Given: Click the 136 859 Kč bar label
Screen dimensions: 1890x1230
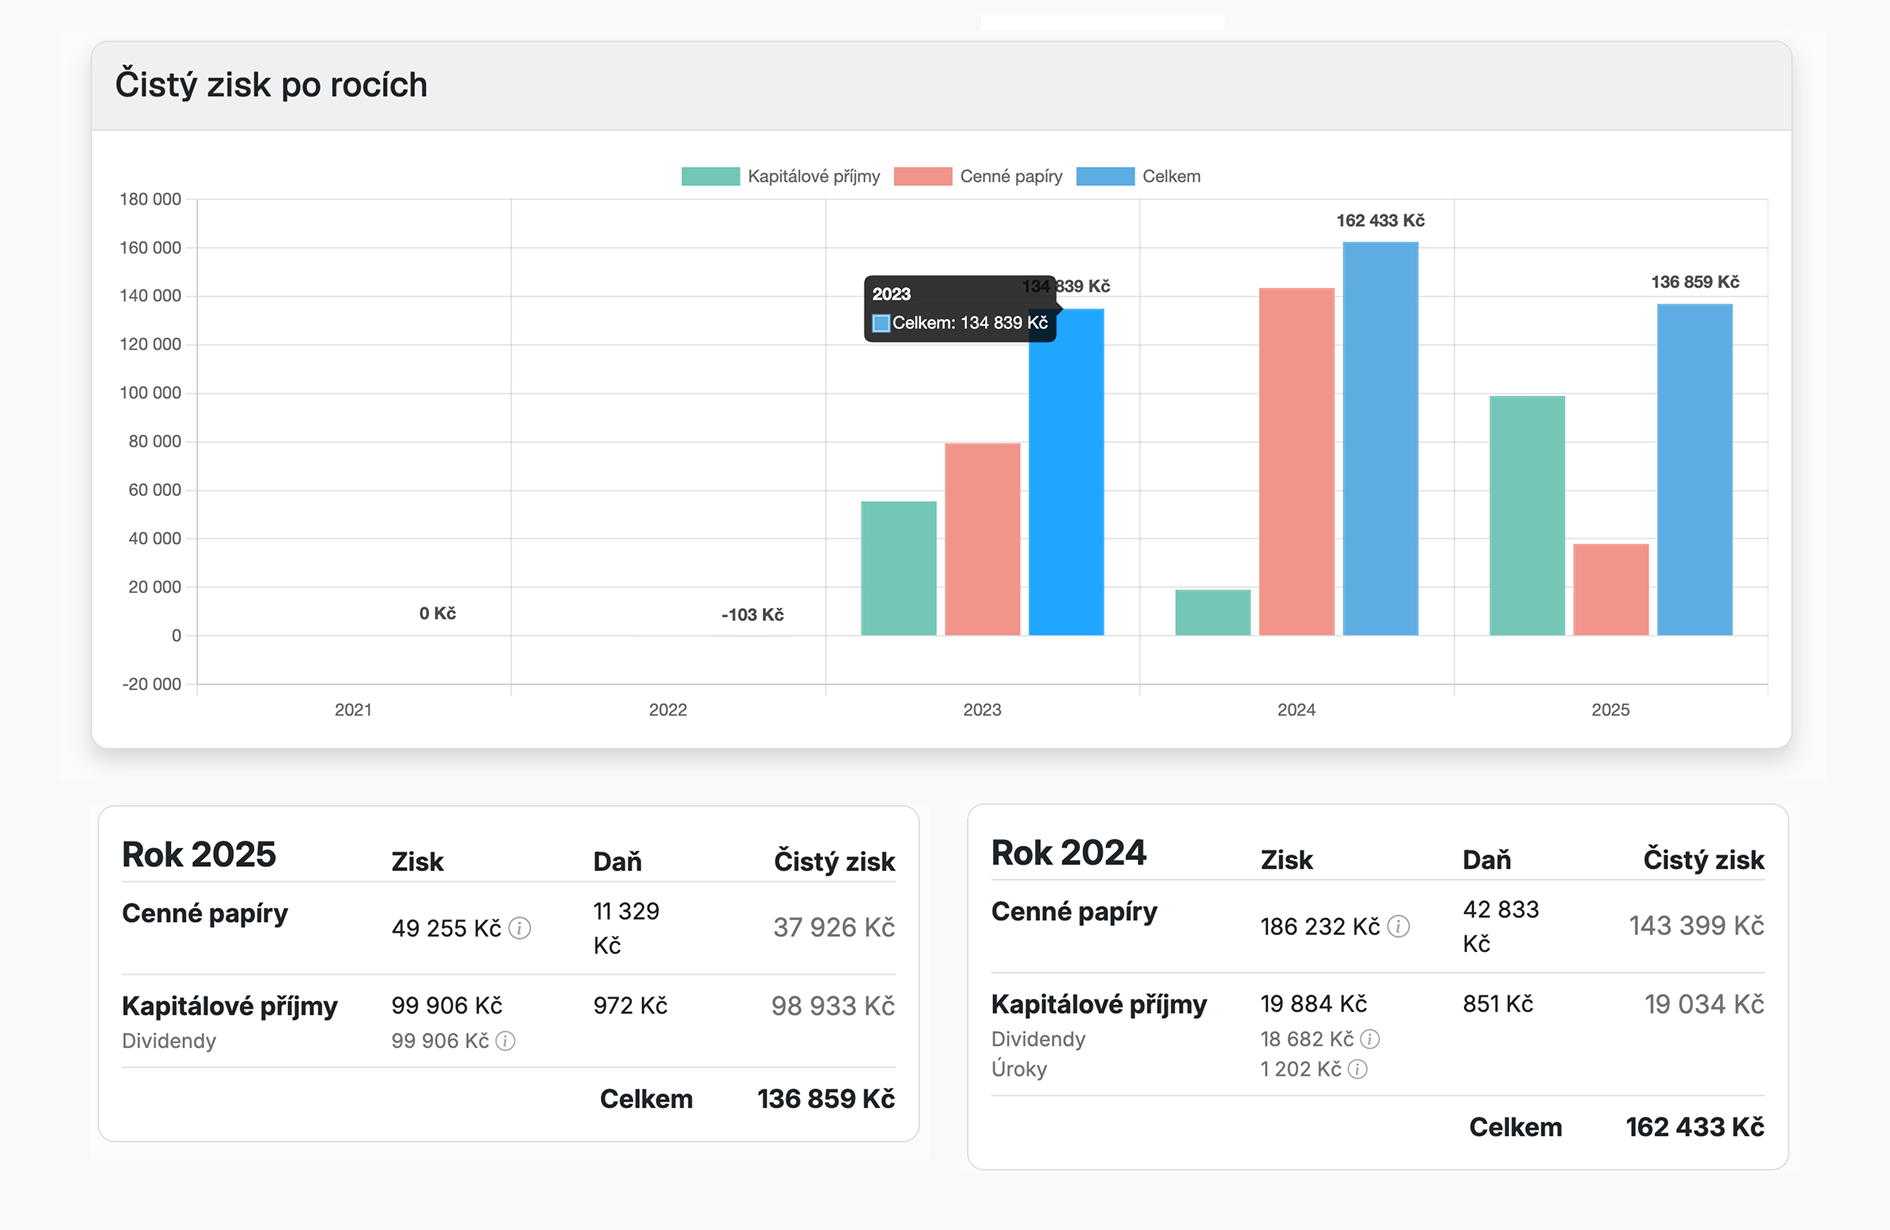Looking at the screenshot, I should pyautogui.click(x=1695, y=282).
